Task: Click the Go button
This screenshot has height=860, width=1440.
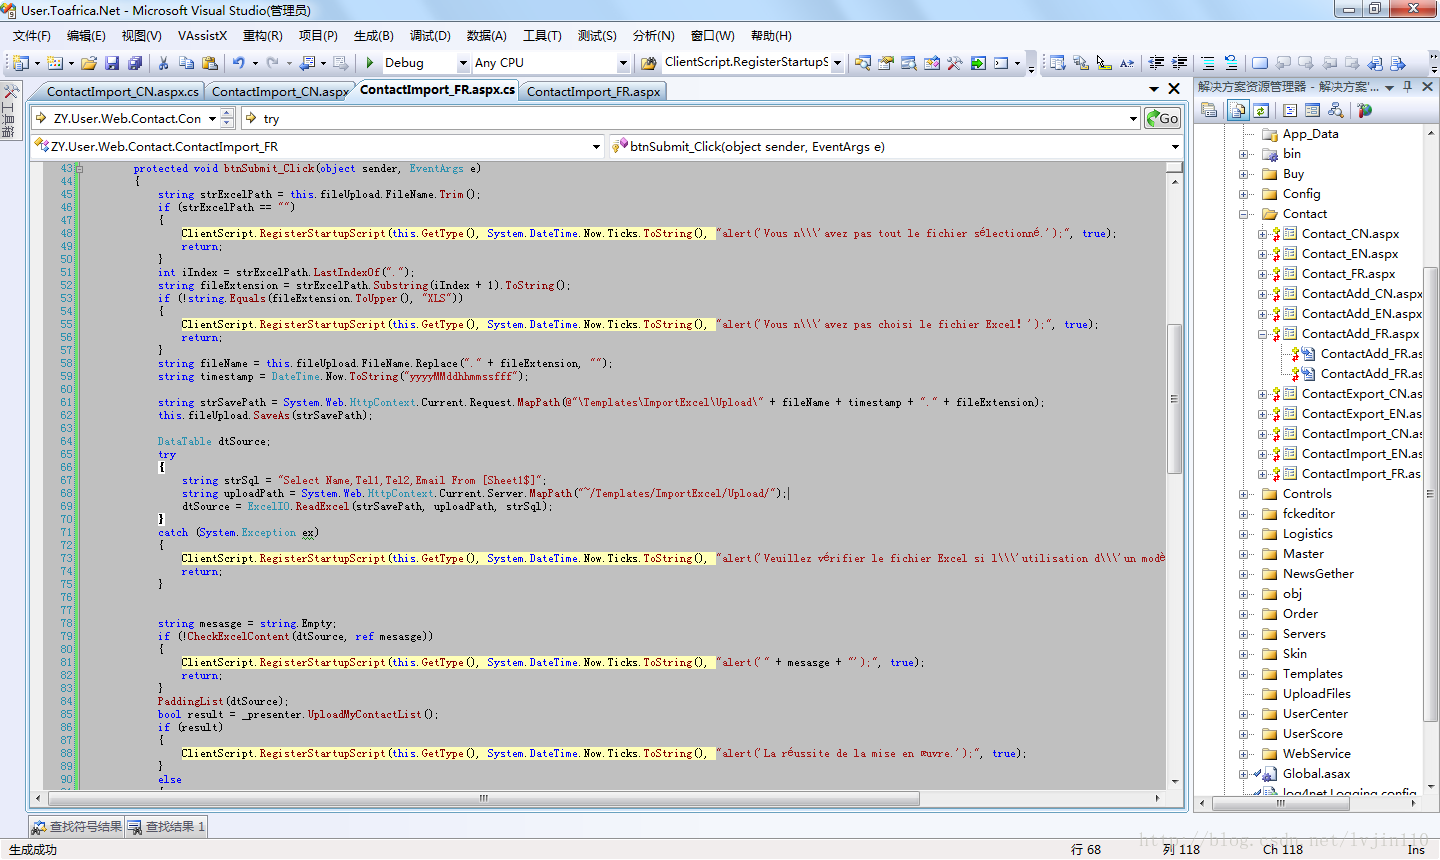Action: pos(1162,118)
